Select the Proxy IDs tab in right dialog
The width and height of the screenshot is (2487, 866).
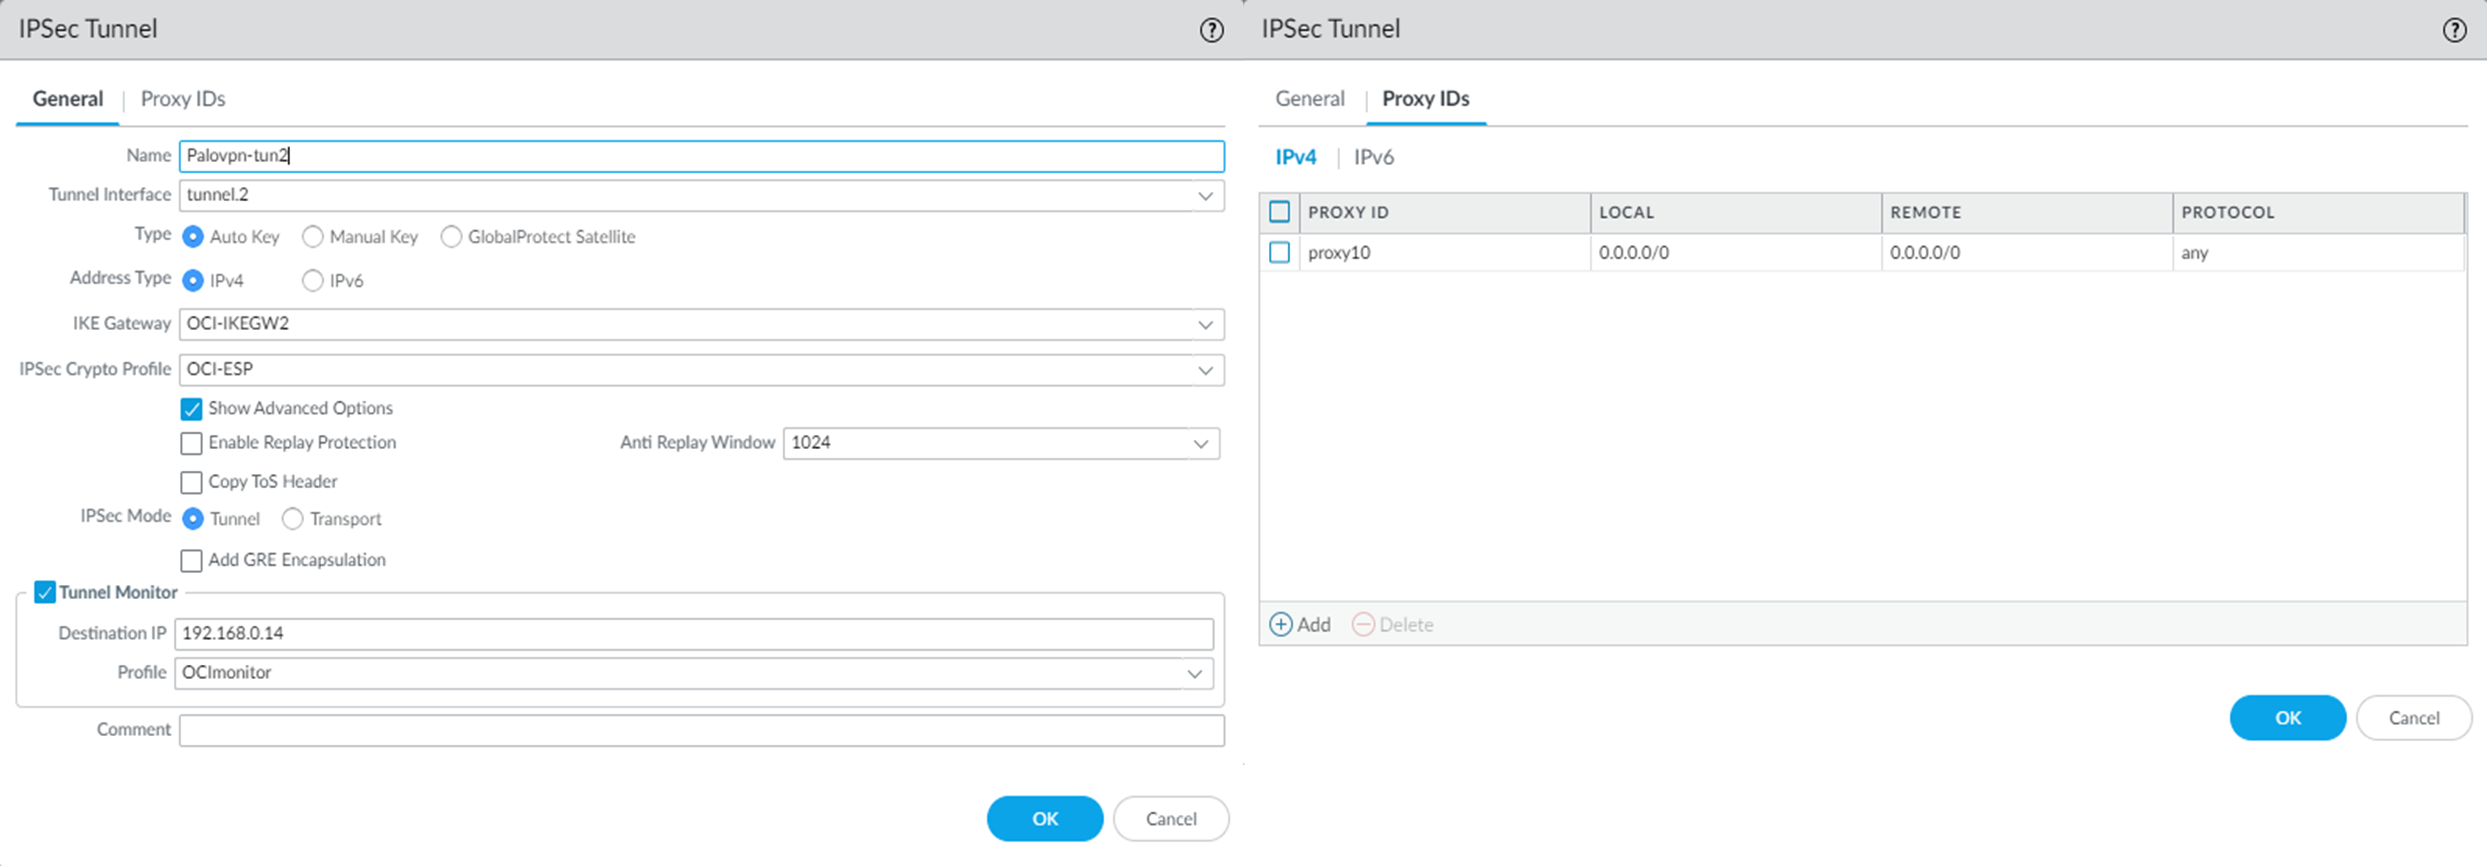1426,99
